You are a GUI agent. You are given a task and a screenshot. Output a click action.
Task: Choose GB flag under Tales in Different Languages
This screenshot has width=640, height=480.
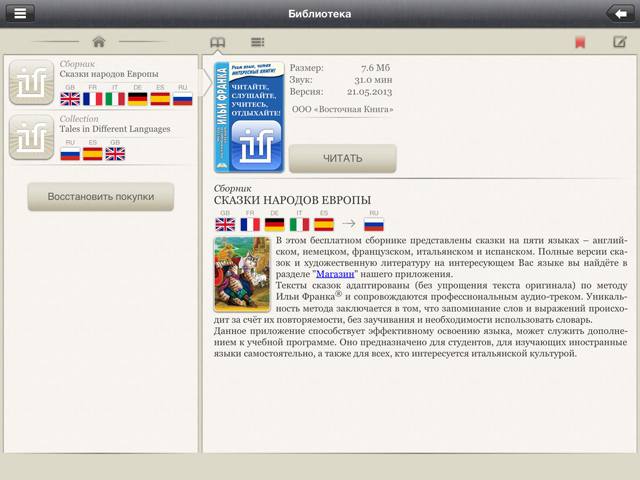[x=115, y=154]
